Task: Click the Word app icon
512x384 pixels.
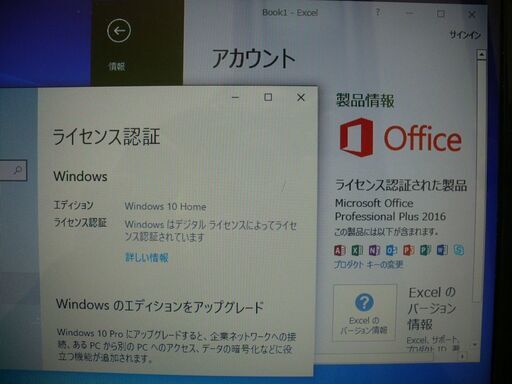Action: 442,250
